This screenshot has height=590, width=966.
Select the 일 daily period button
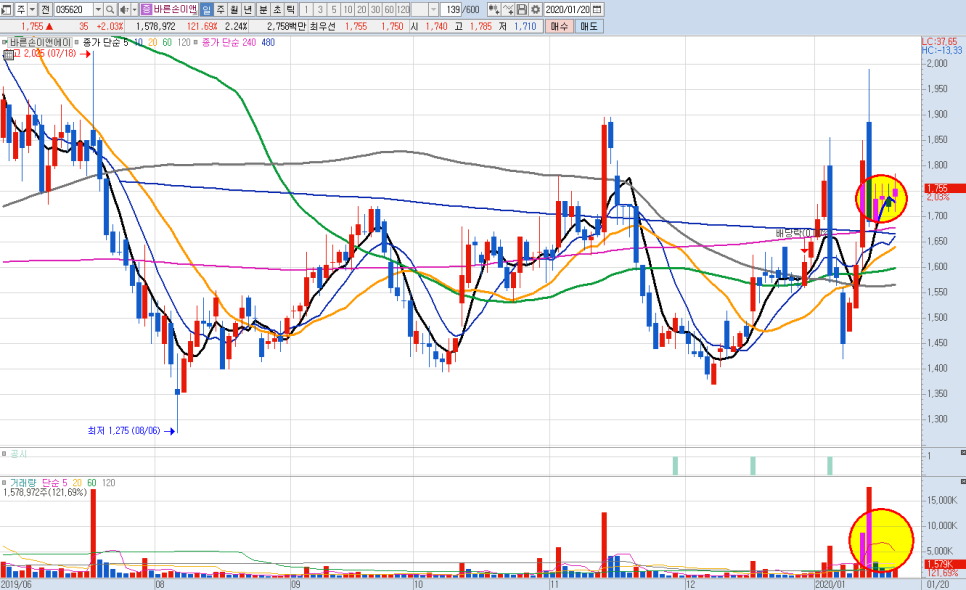(x=206, y=9)
